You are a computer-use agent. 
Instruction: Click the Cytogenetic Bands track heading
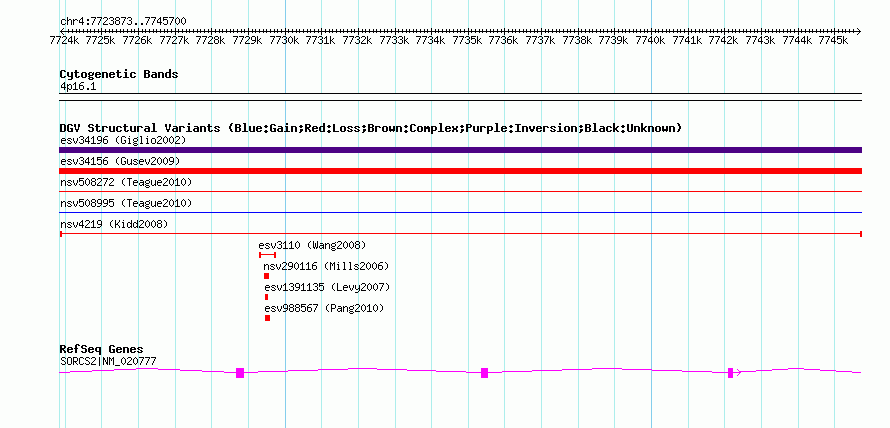119,74
